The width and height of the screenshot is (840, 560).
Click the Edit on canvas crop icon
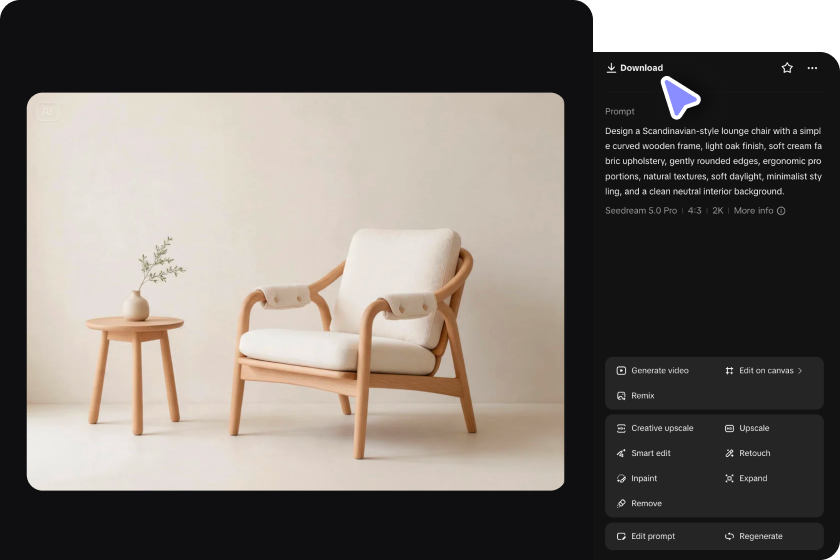[729, 370]
